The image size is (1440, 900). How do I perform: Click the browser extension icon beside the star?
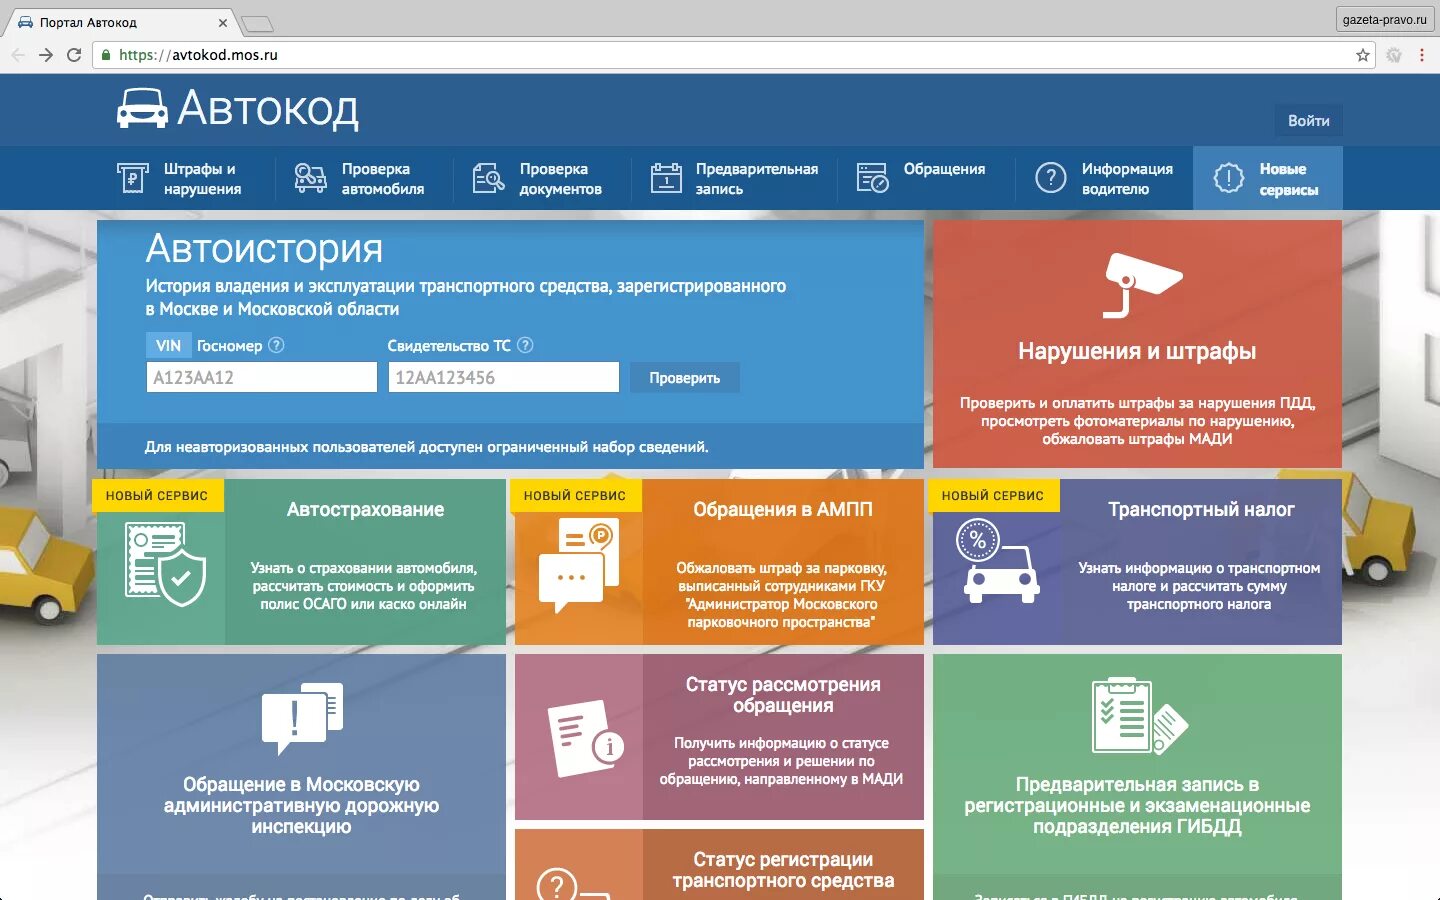coord(1393,55)
